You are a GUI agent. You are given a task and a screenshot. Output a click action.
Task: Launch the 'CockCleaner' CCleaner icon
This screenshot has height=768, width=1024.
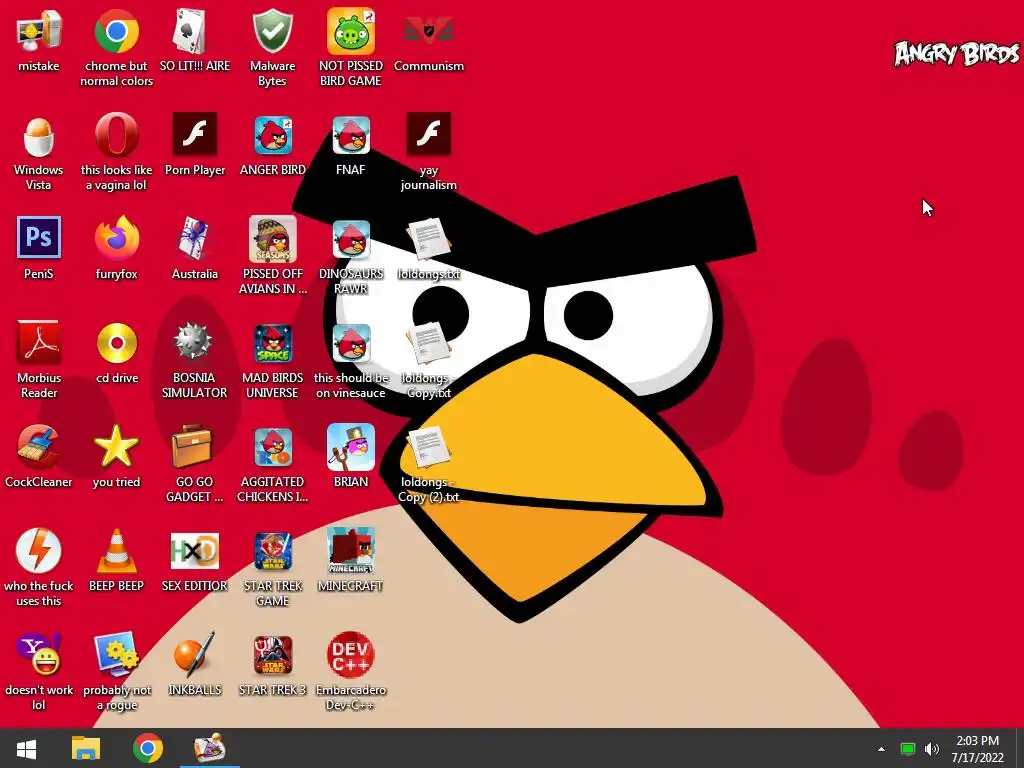tap(39, 447)
